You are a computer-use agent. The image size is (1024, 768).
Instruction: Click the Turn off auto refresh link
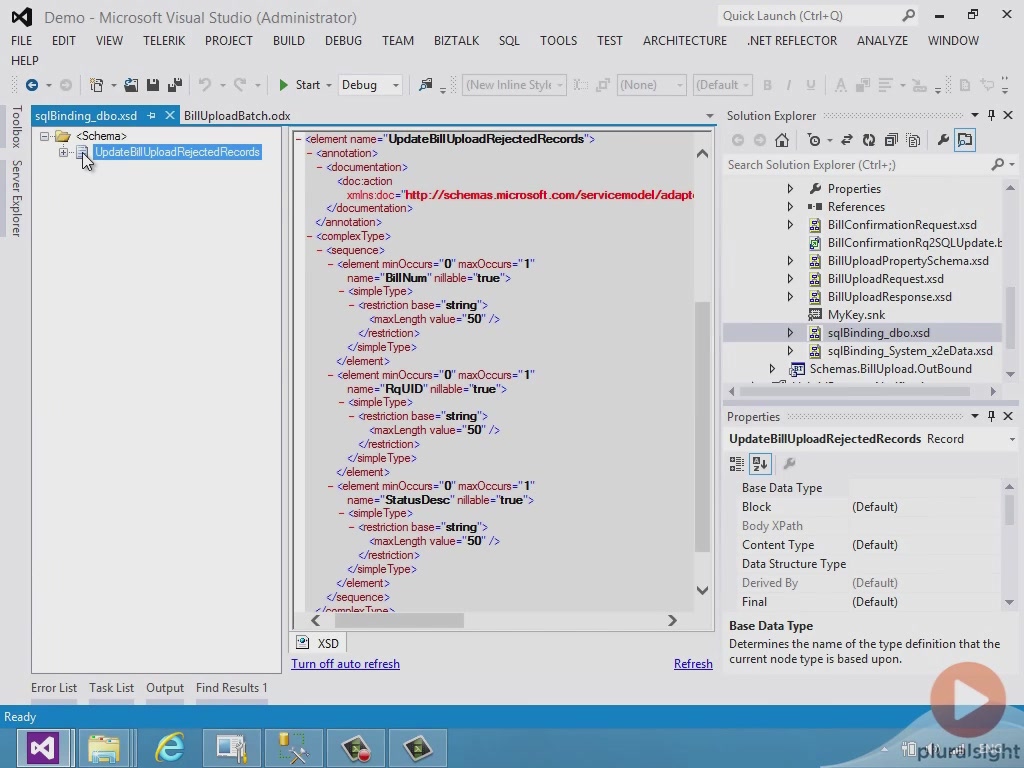click(345, 664)
